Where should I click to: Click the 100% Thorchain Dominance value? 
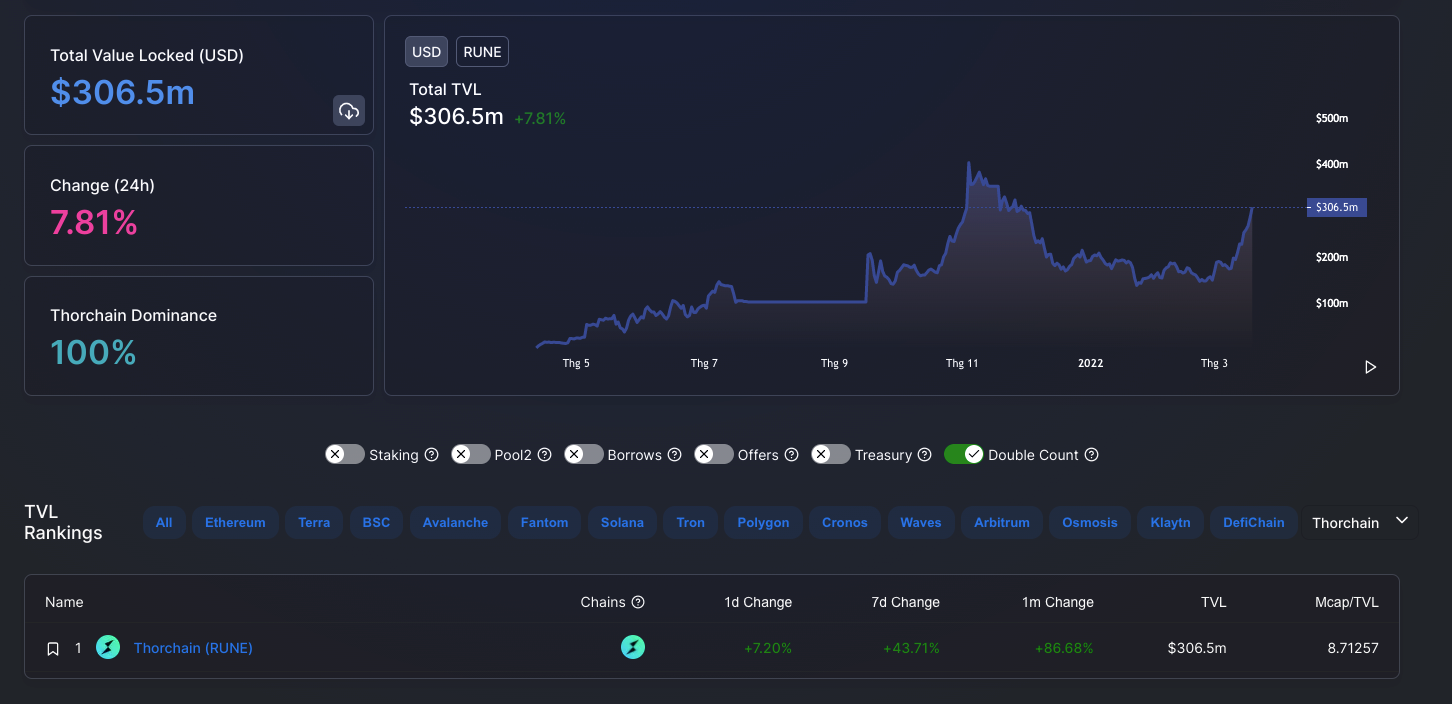coord(93,353)
